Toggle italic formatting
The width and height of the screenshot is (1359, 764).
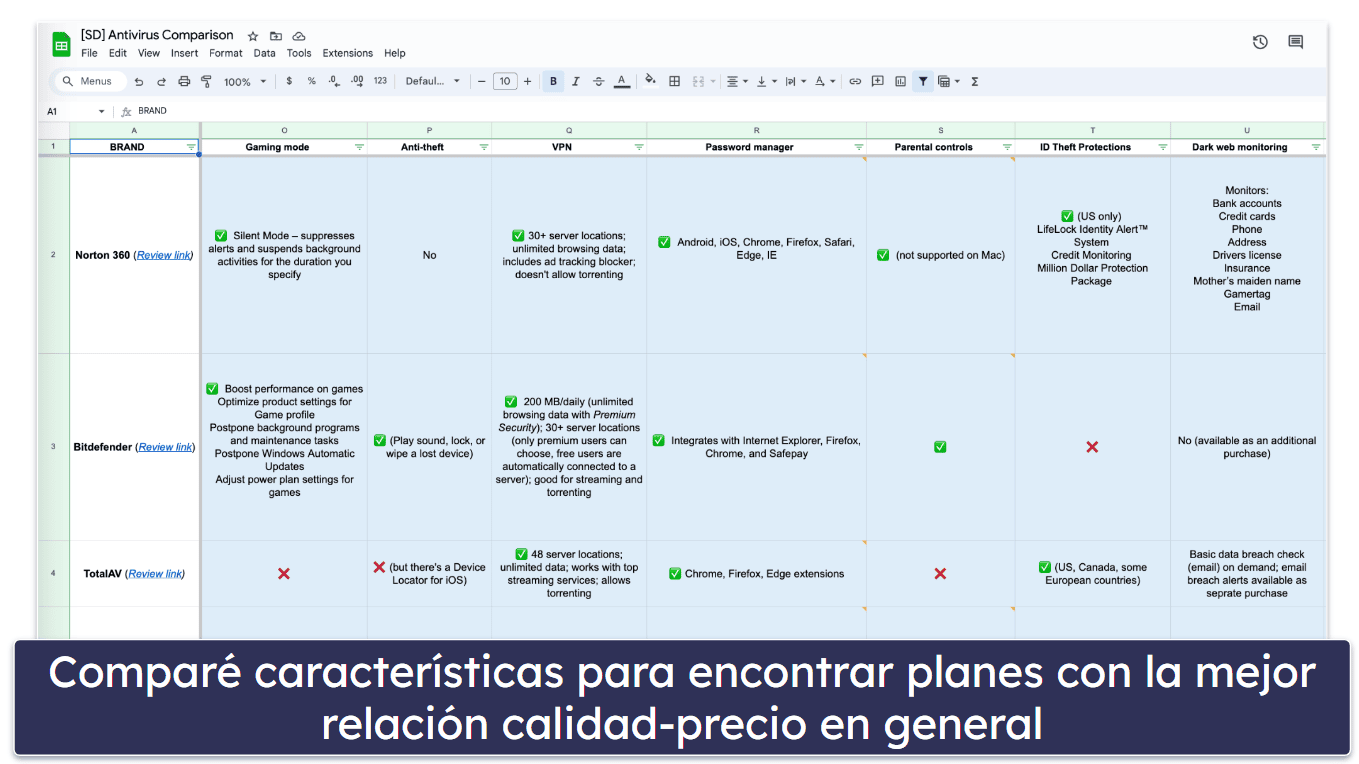(576, 82)
